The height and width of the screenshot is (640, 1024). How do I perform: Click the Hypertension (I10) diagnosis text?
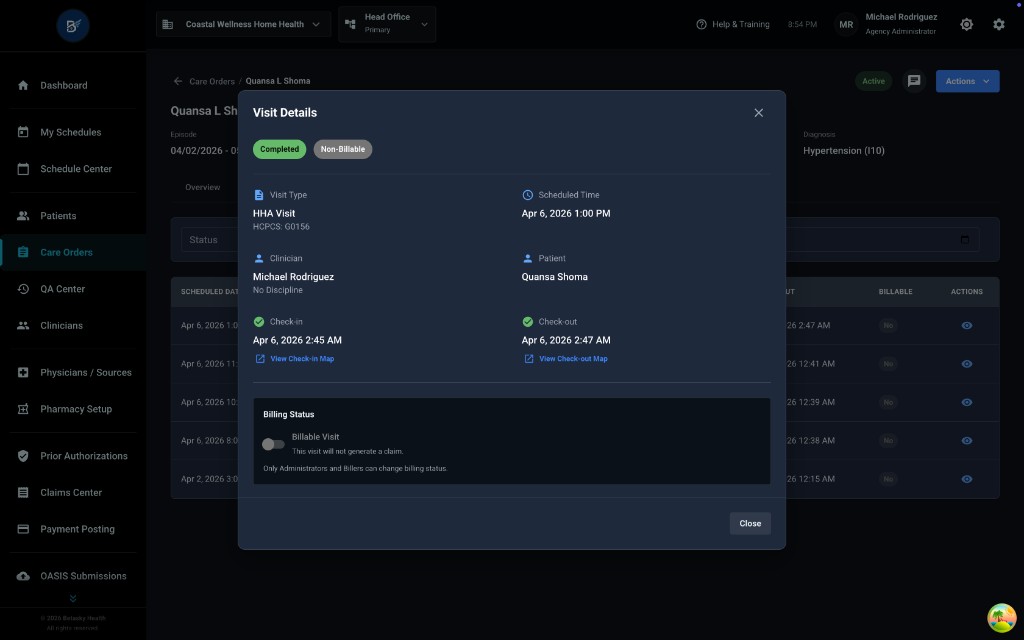(x=843, y=150)
